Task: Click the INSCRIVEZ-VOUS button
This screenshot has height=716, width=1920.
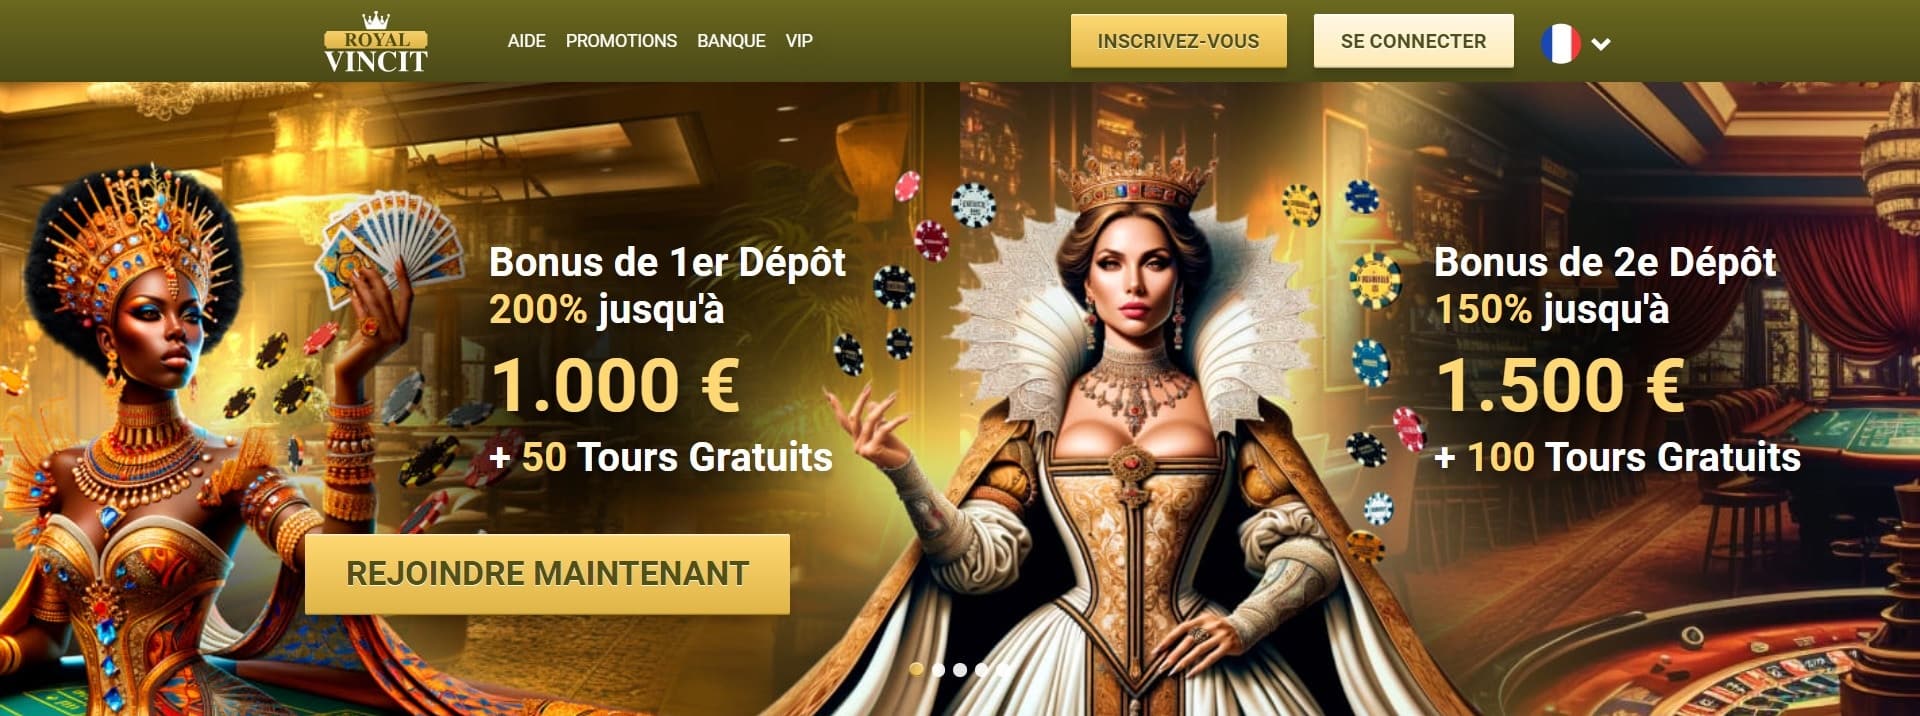Action: click(x=1178, y=41)
